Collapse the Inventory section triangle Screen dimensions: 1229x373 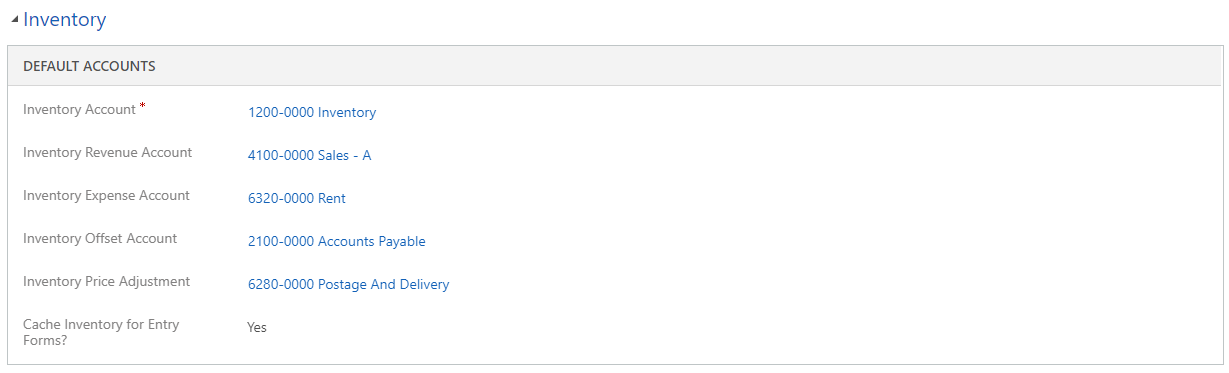point(14,20)
